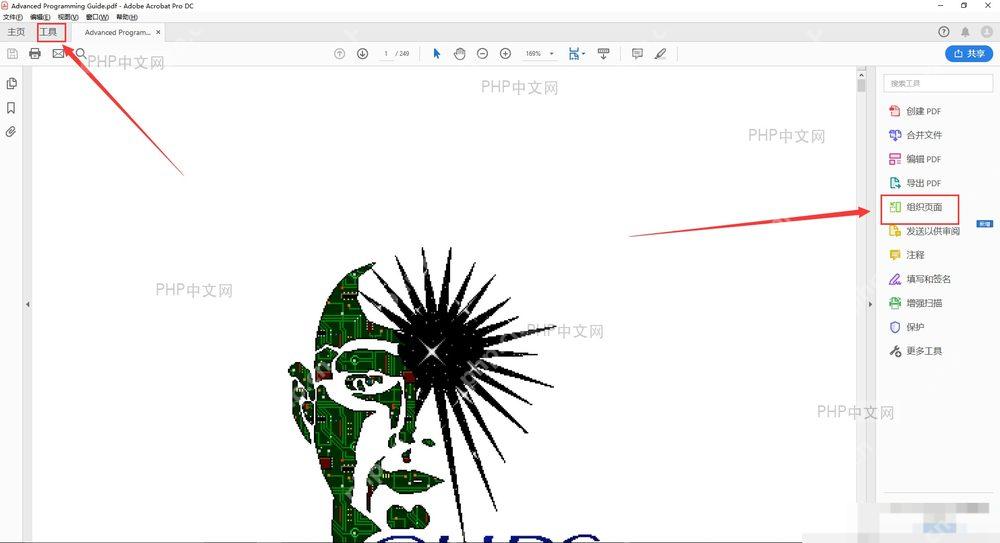Collapse left navigation pane arrow
Screen dimensions: 1000x543
27,304
